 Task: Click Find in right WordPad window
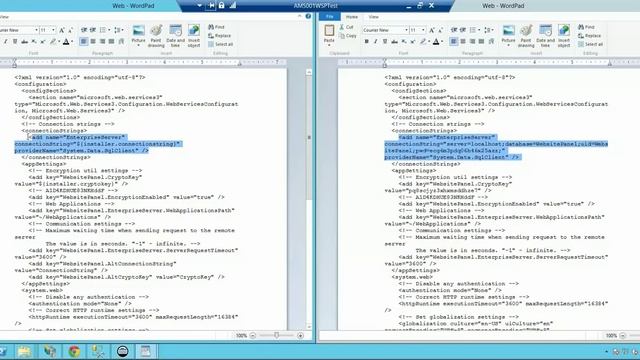586,27
